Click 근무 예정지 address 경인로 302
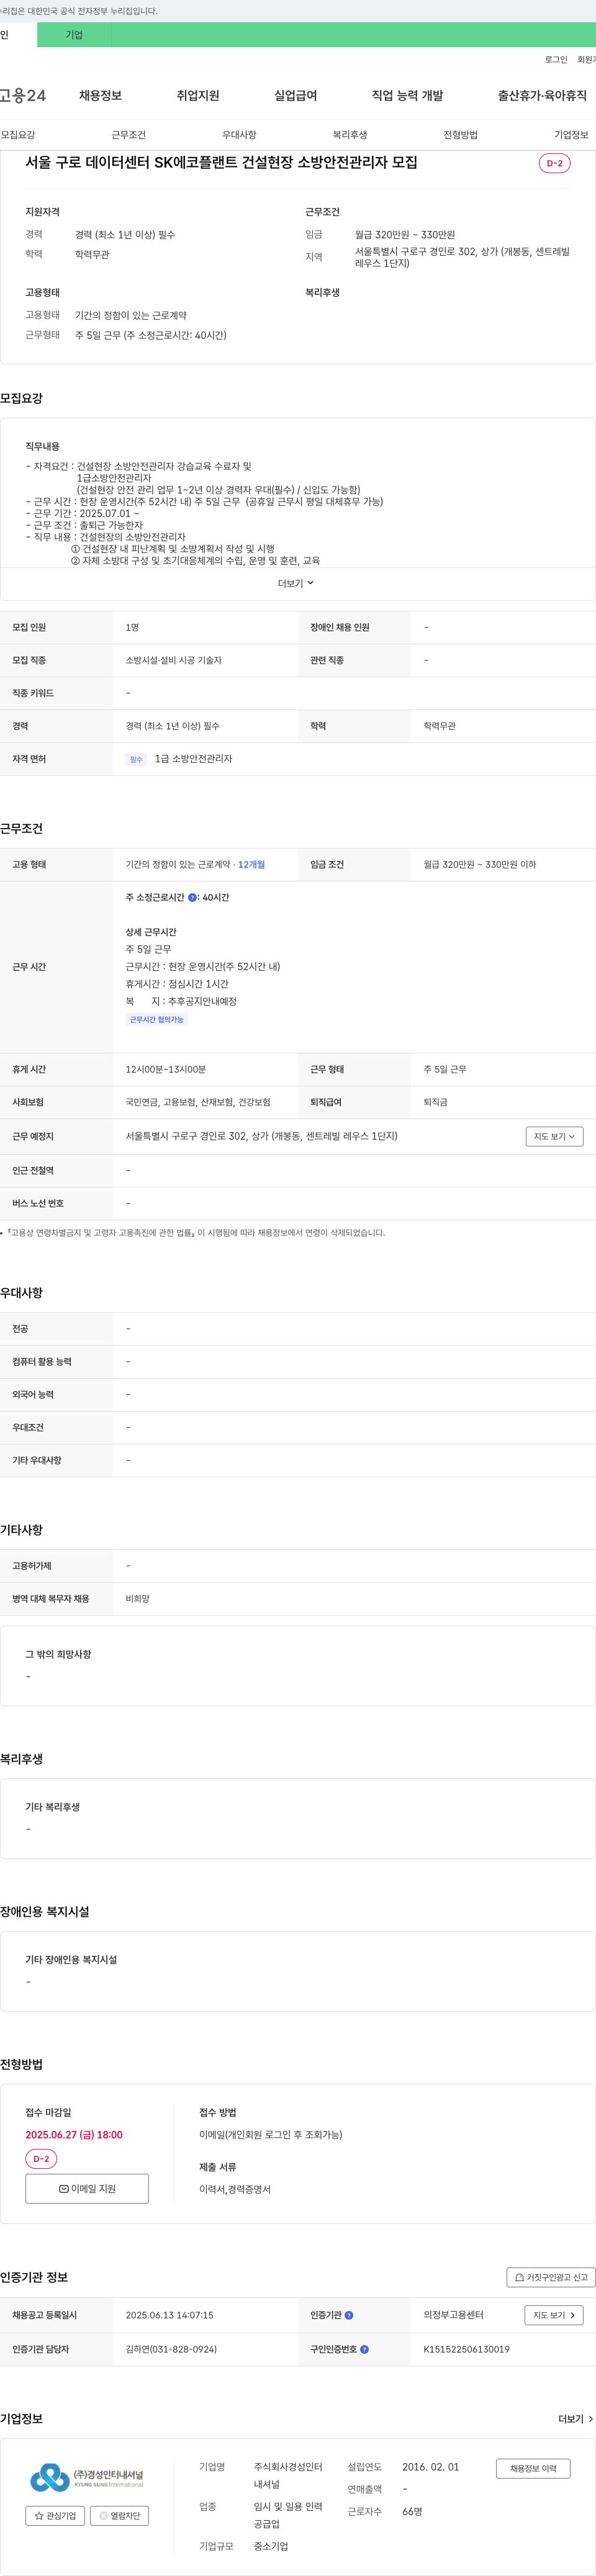 pos(261,1136)
